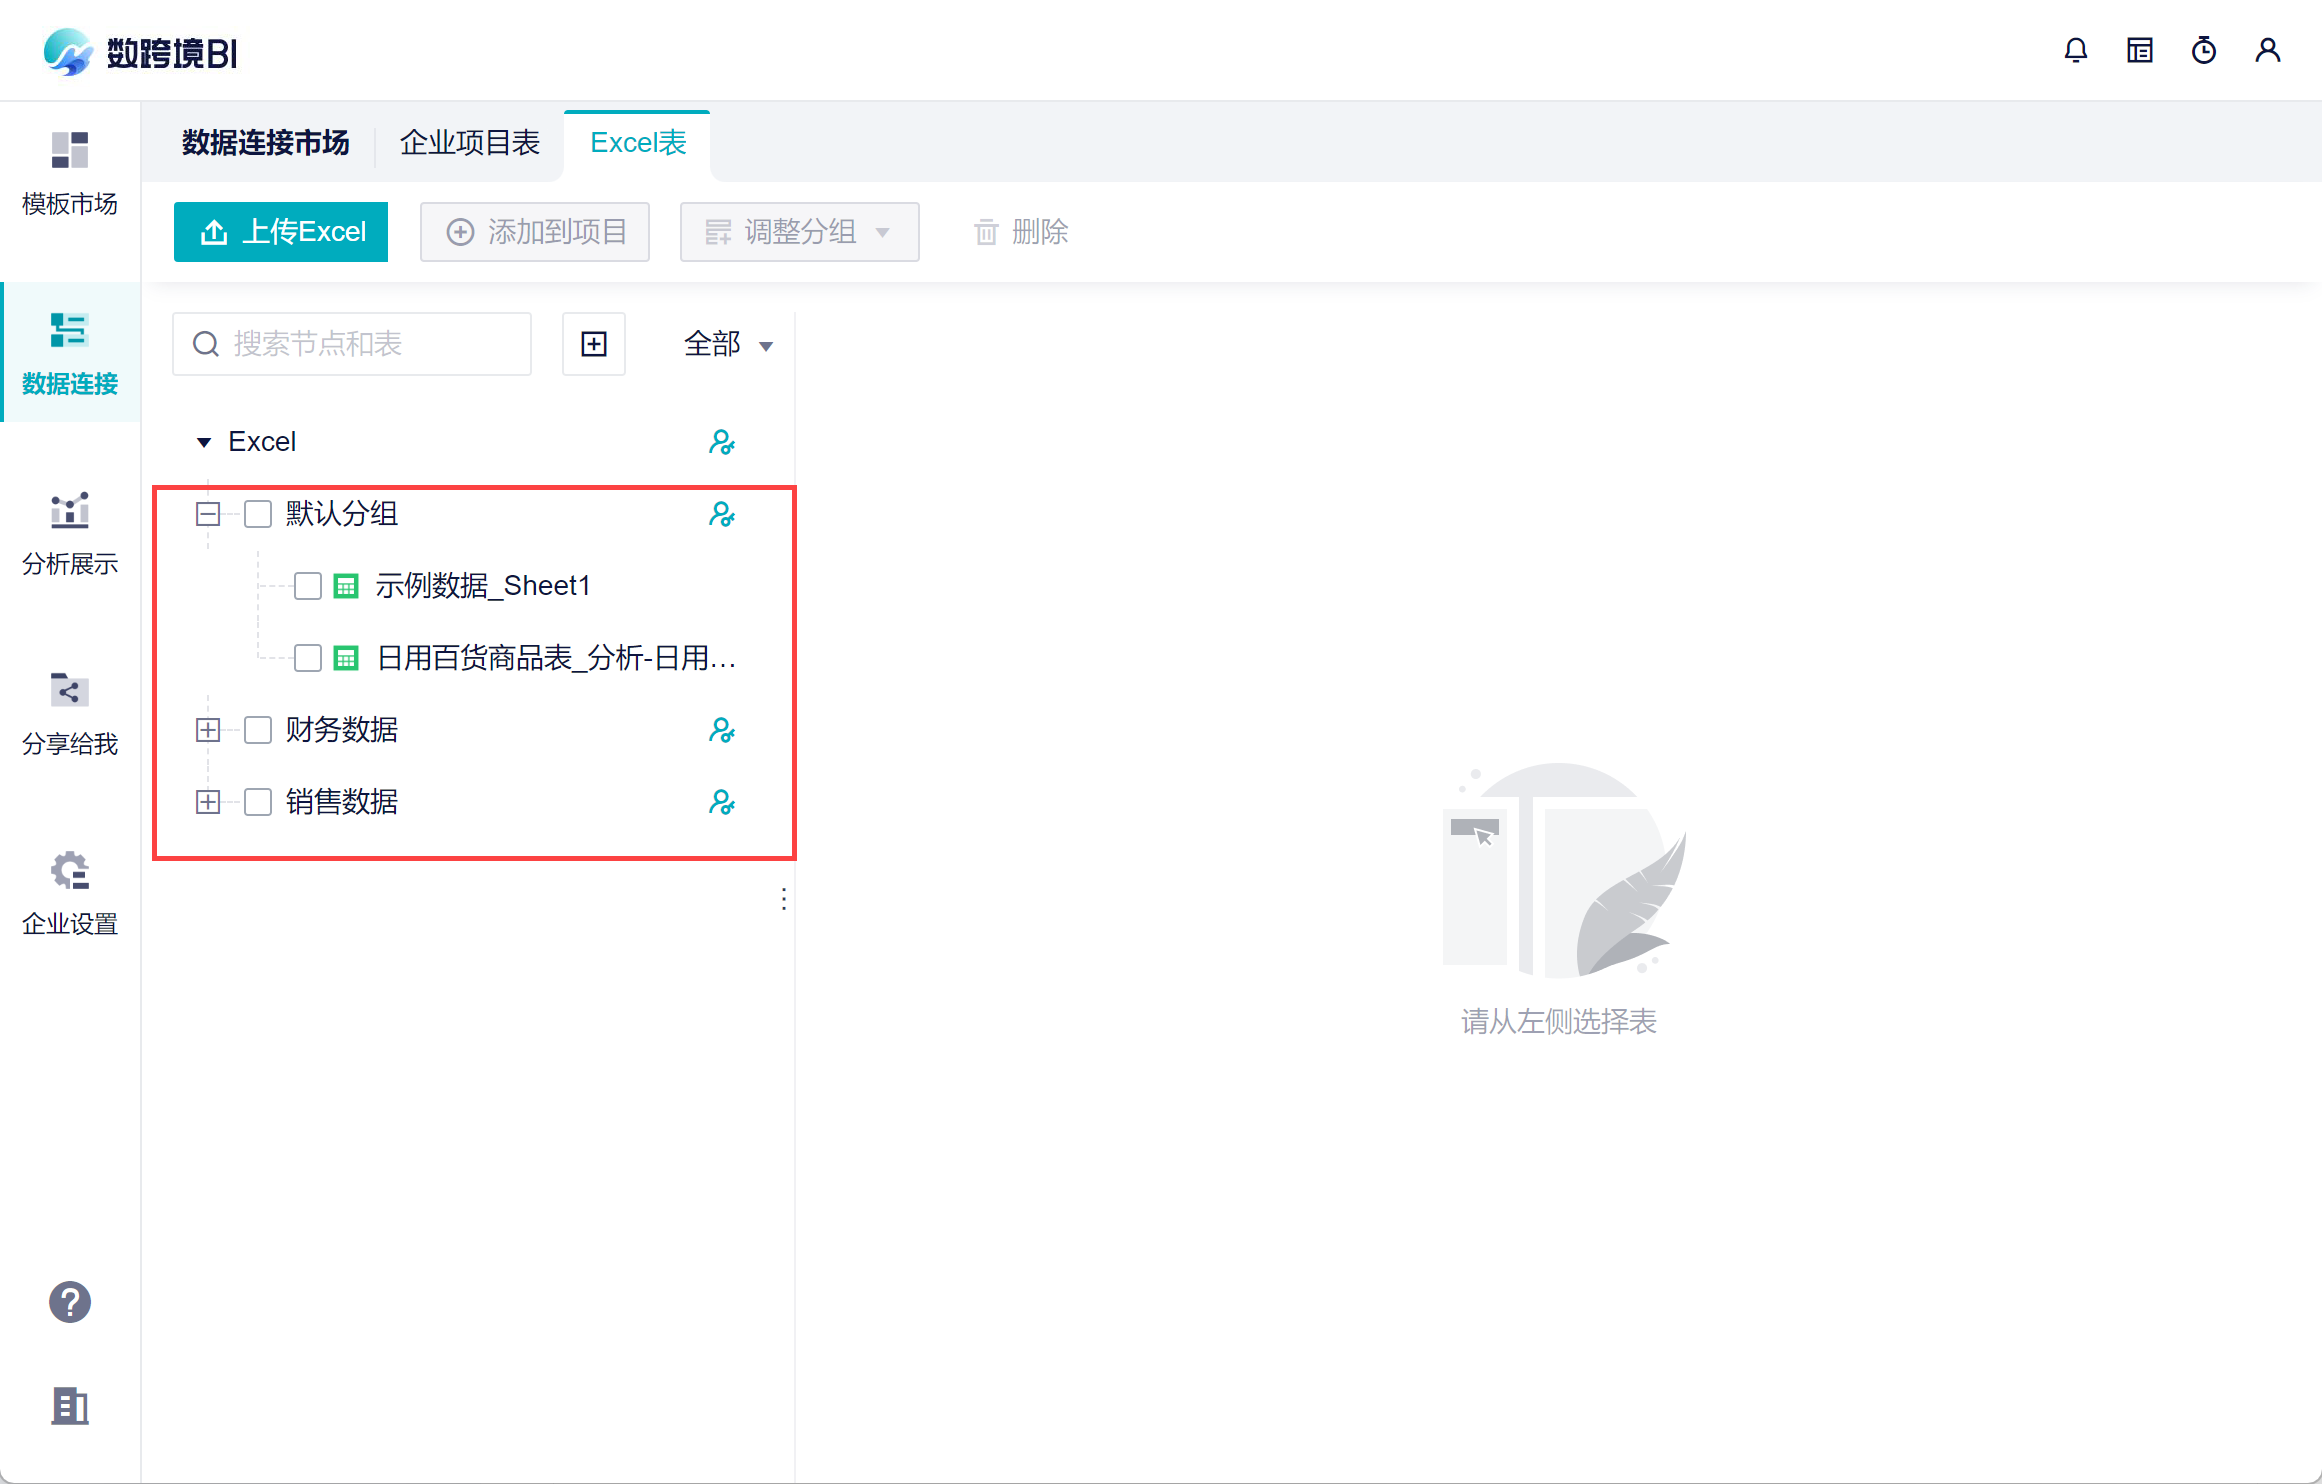Click the timer clock icon in header
This screenshot has height=1484, width=2322.
pos(2203,50)
